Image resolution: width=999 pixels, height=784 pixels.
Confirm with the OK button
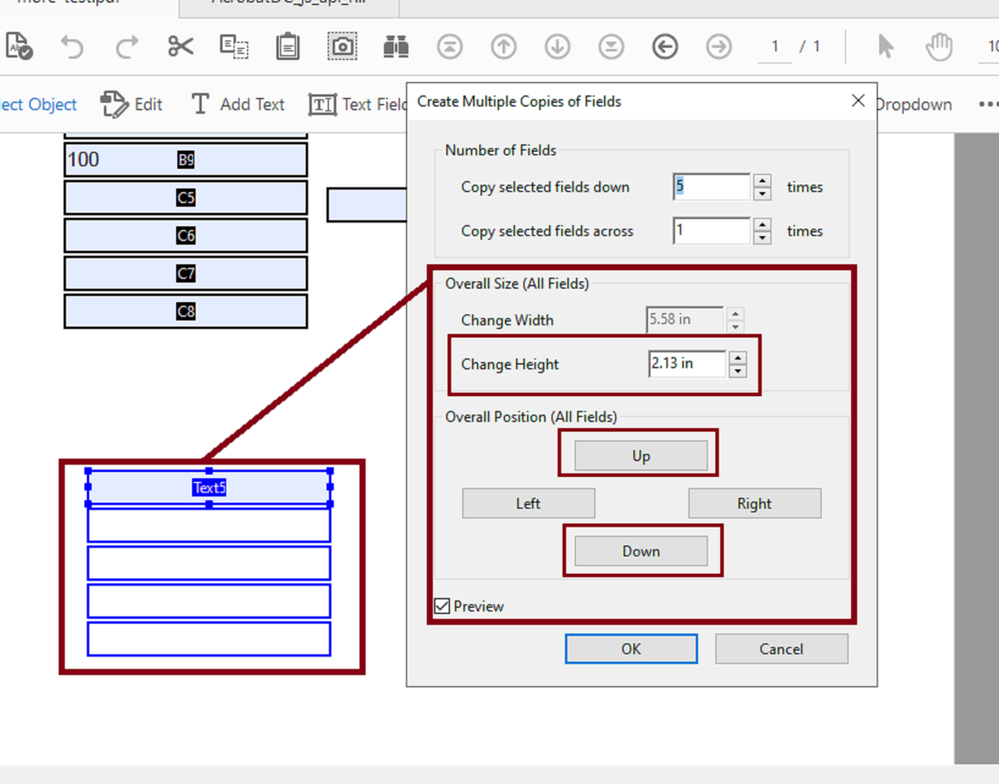click(x=631, y=649)
